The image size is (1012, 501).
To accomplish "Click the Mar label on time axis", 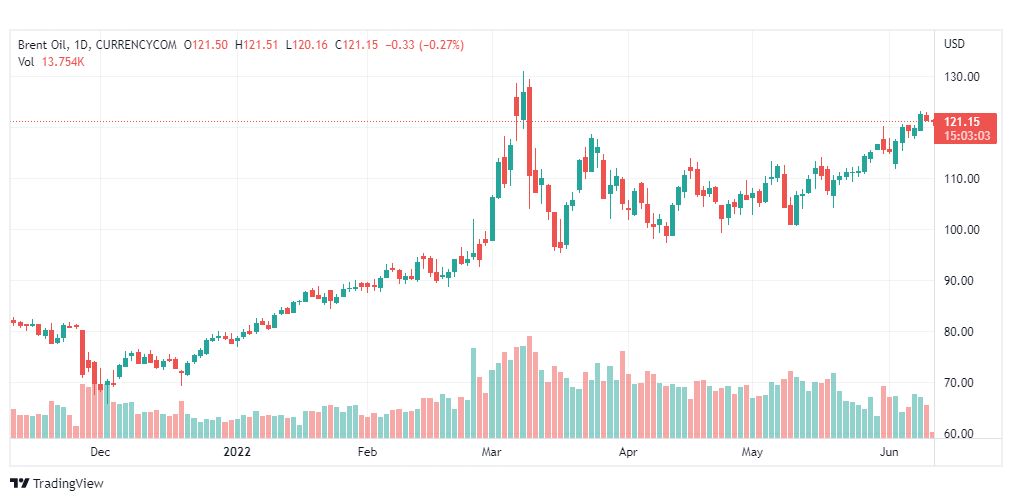I will pos(492,452).
